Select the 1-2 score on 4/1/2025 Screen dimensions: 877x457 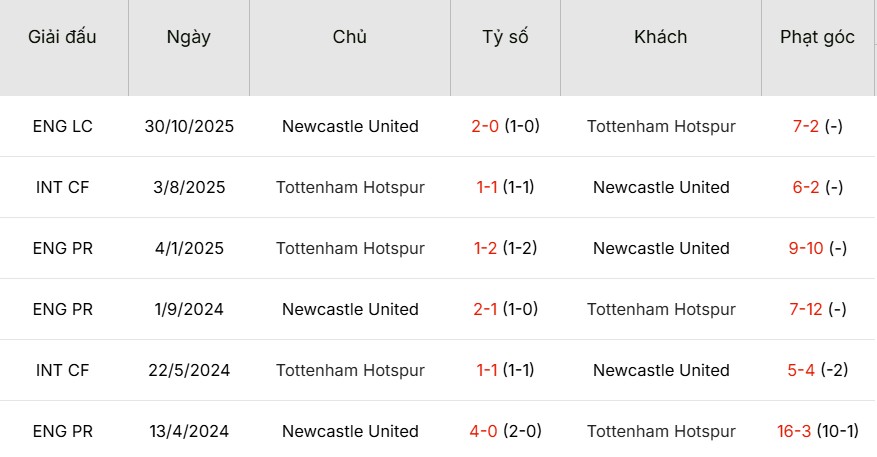[485, 249]
